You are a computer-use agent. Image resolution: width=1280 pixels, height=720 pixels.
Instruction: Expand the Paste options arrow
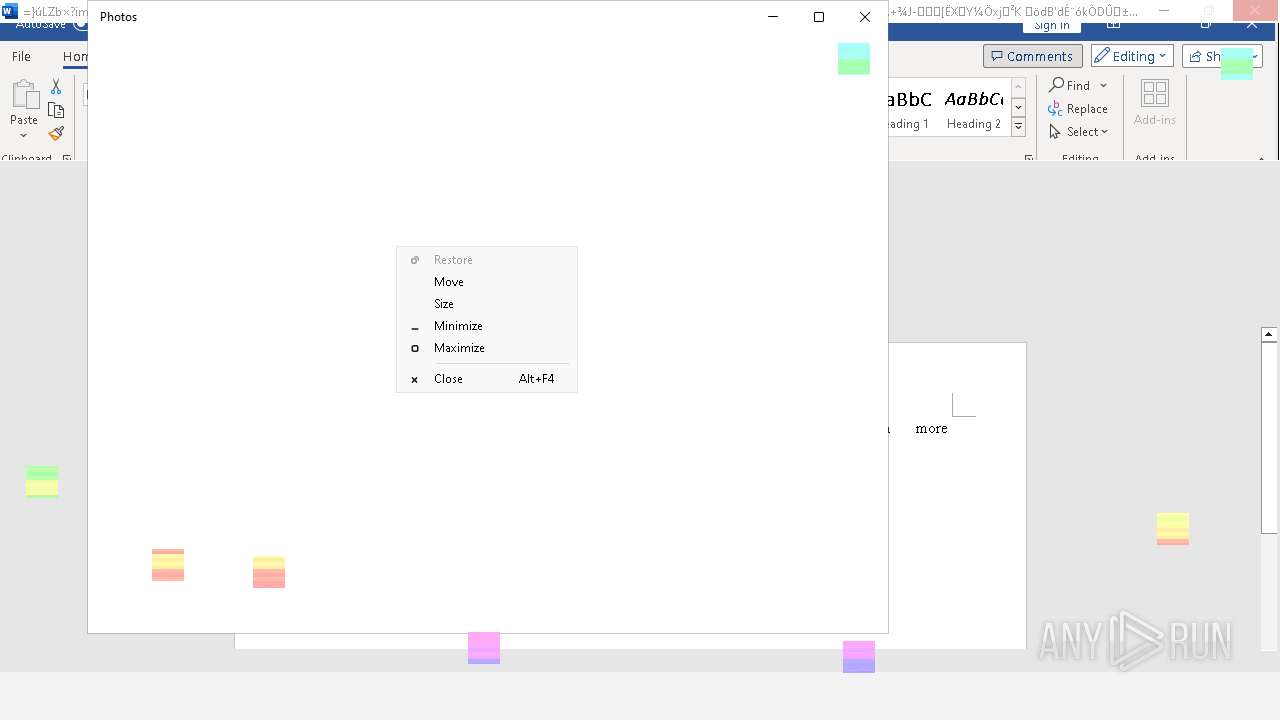click(24, 135)
